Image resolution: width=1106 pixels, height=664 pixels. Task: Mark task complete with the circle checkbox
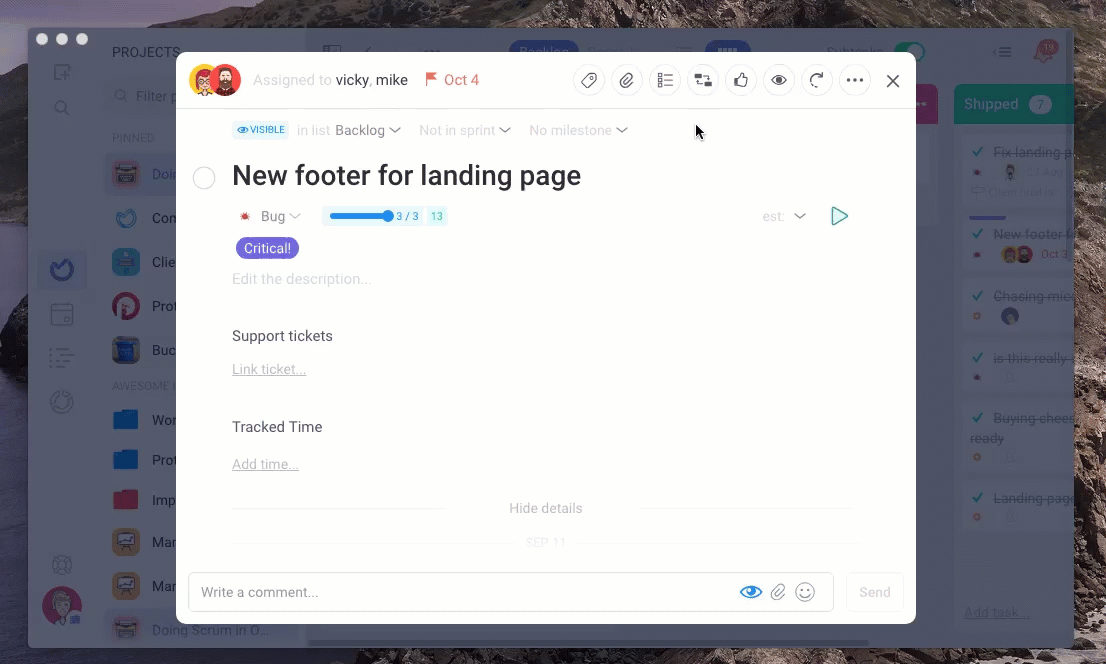point(204,178)
